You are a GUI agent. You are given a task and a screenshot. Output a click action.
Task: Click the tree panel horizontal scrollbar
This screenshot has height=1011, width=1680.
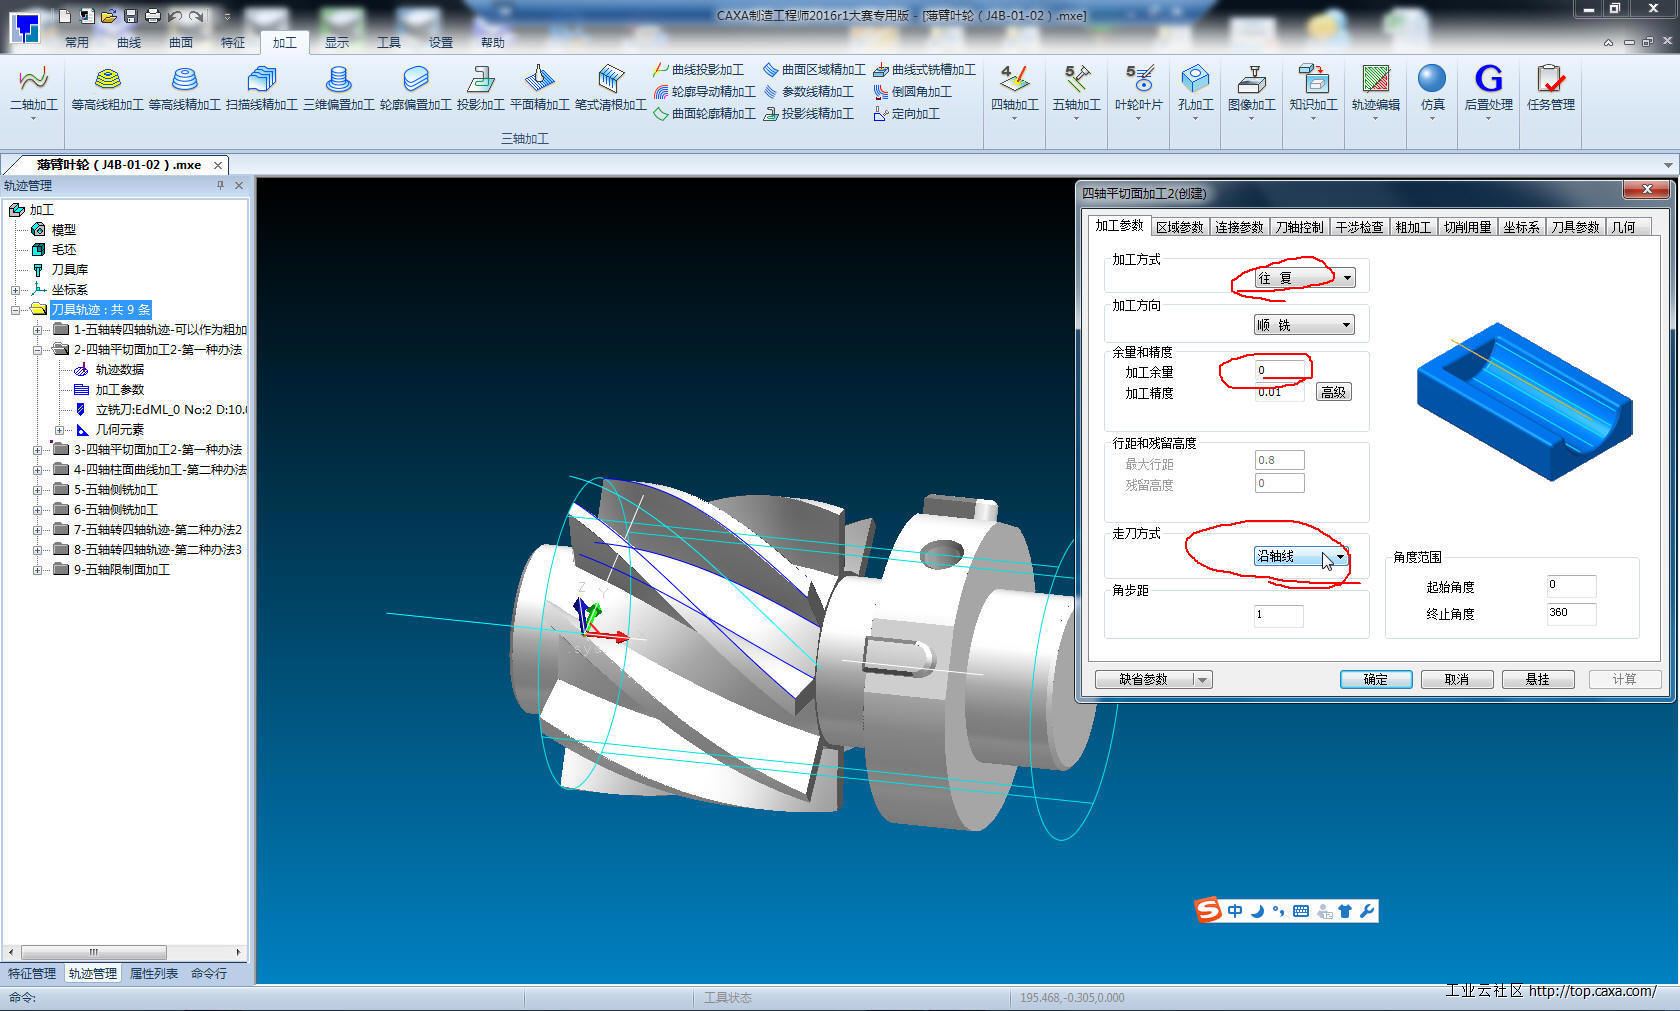[93, 952]
